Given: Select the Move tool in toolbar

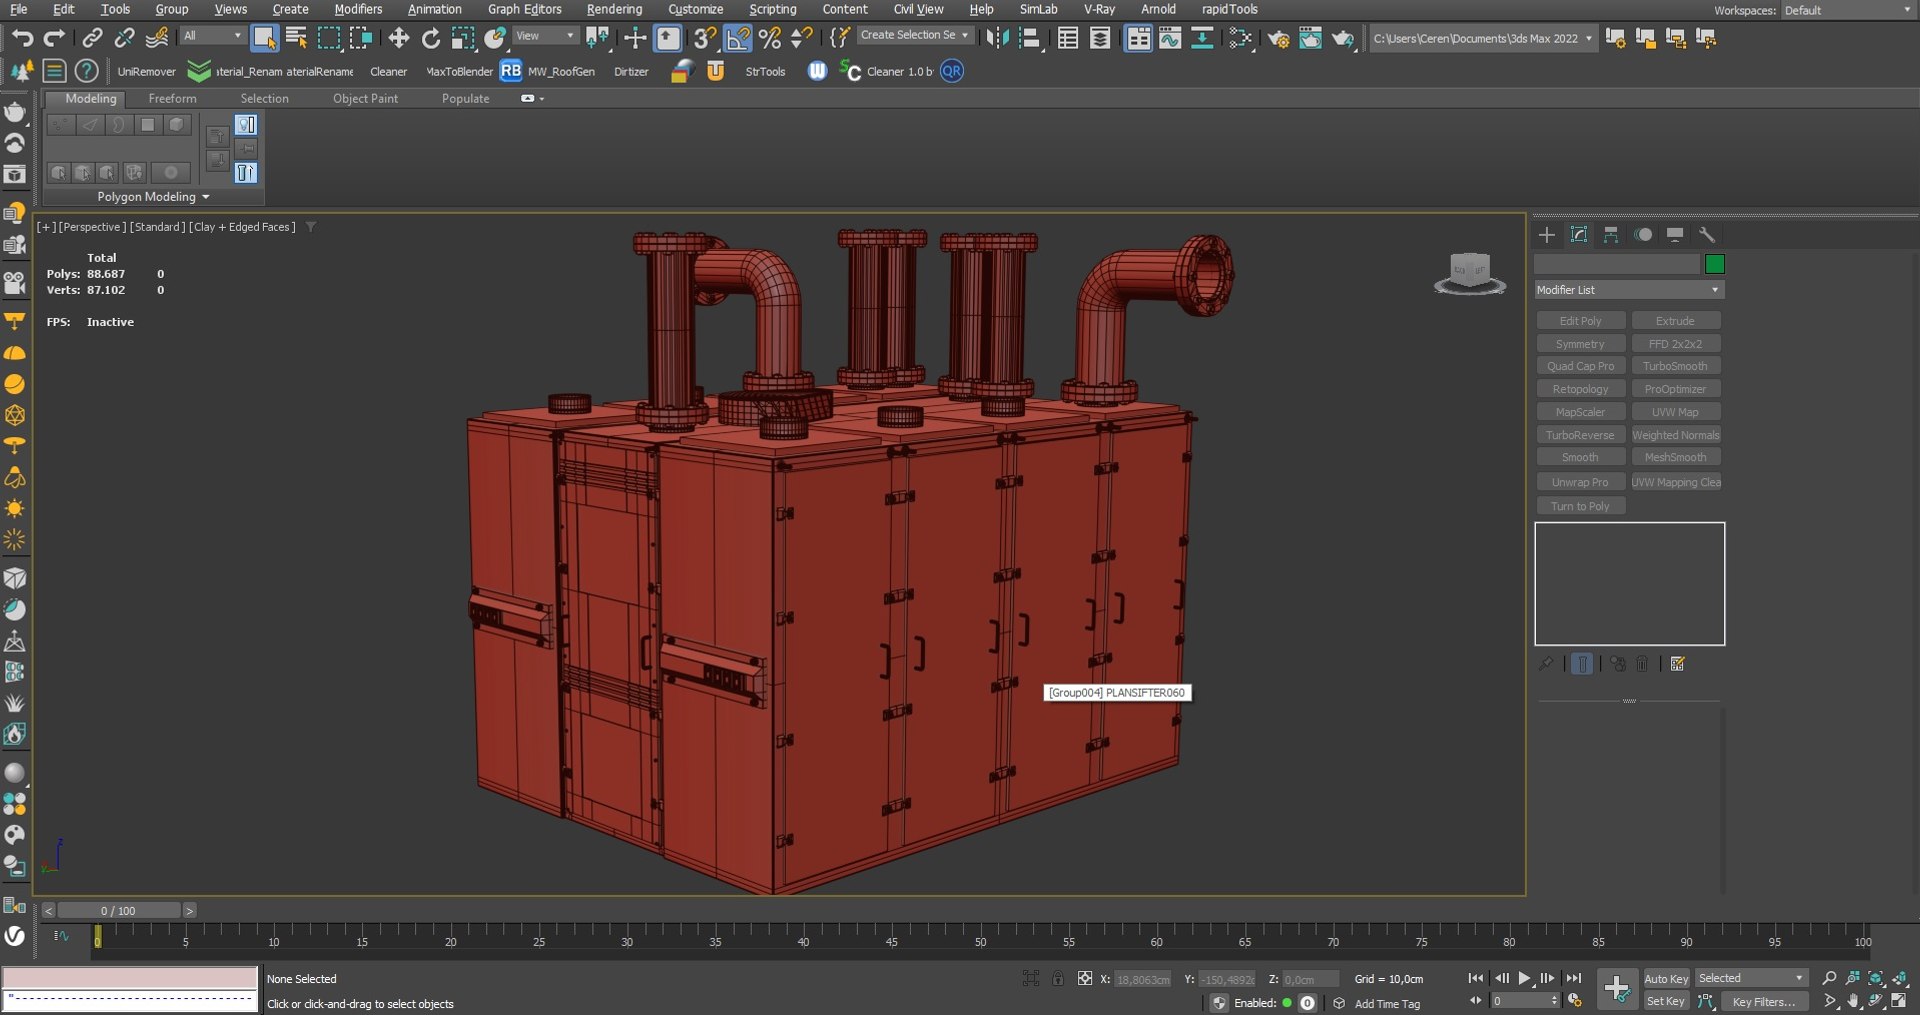Looking at the screenshot, I should [x=399, y=38].
